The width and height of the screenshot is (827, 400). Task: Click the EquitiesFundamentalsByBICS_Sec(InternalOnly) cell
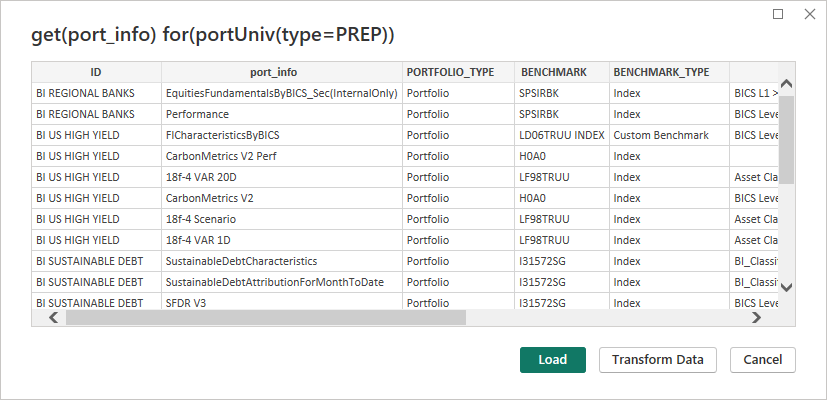(282, 93)
